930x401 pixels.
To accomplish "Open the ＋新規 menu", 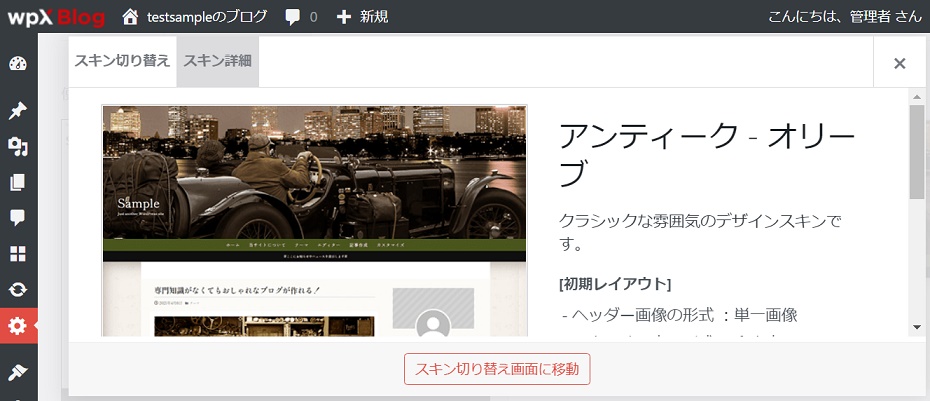I will (x=362, y=17).
